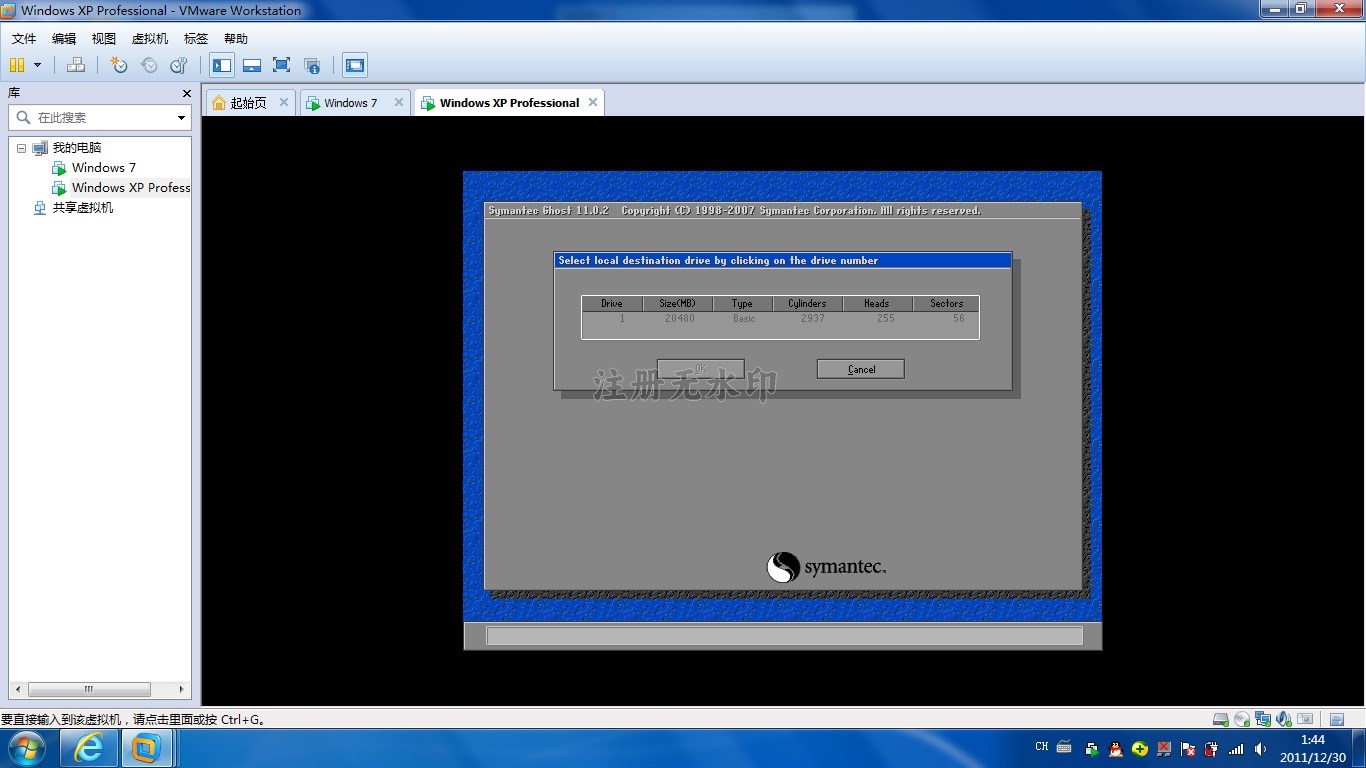Image resolution: width=1366 pixels, height=768 pixels.
Task: Click the CD/DVD device status icon
Action: pos(1241,719)
